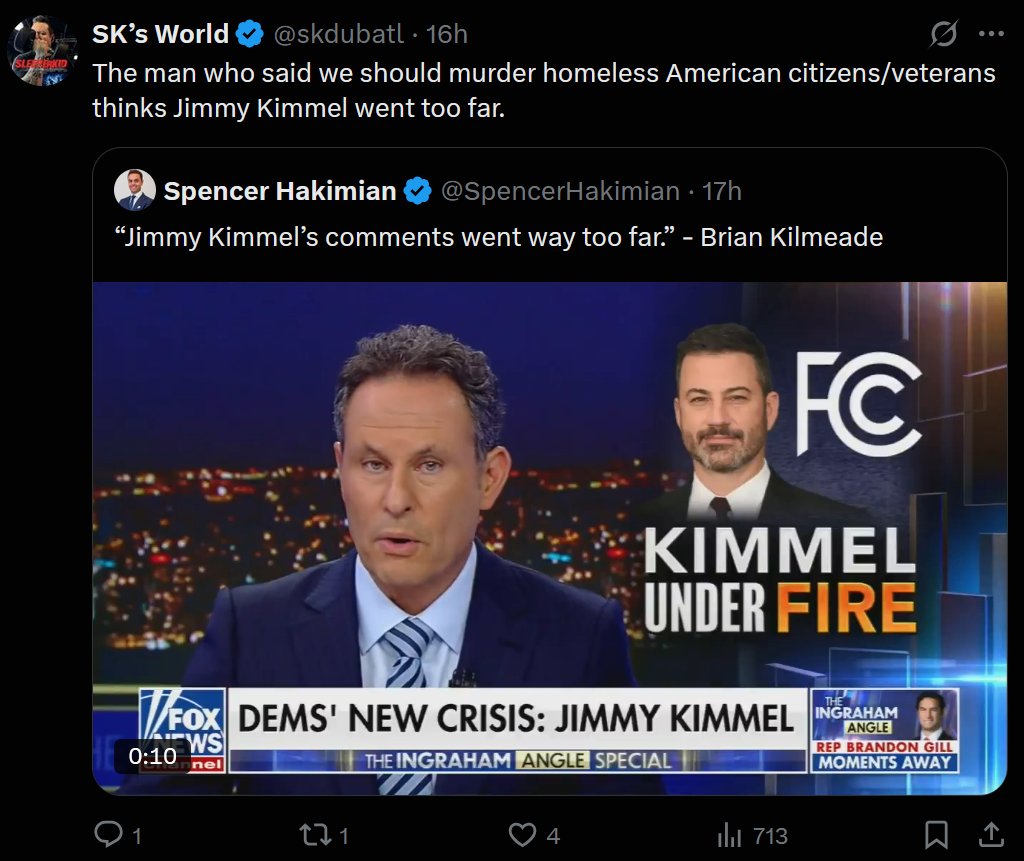Click the 0:10 video duration badge
The image size is (1024, 861).
152,756
